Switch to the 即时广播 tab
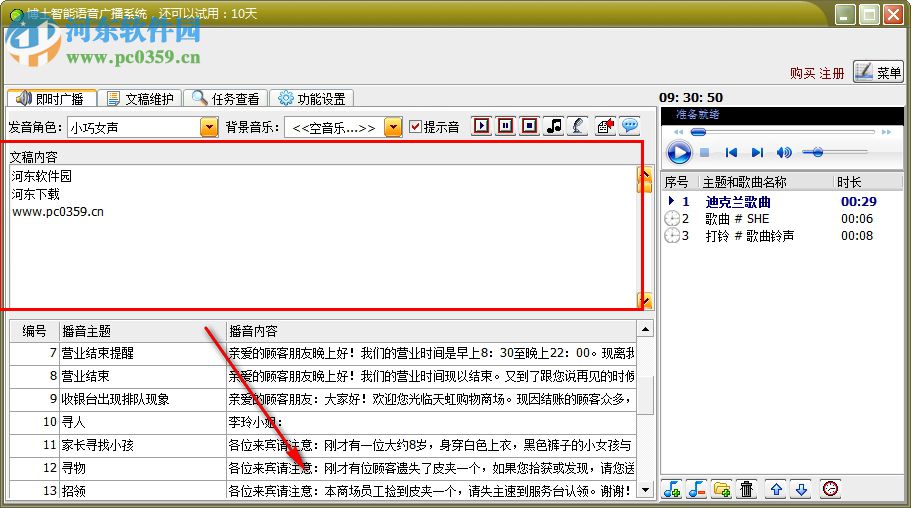This screenshot has width=911, height=508. pyautogui.click(x=51, y=99)
